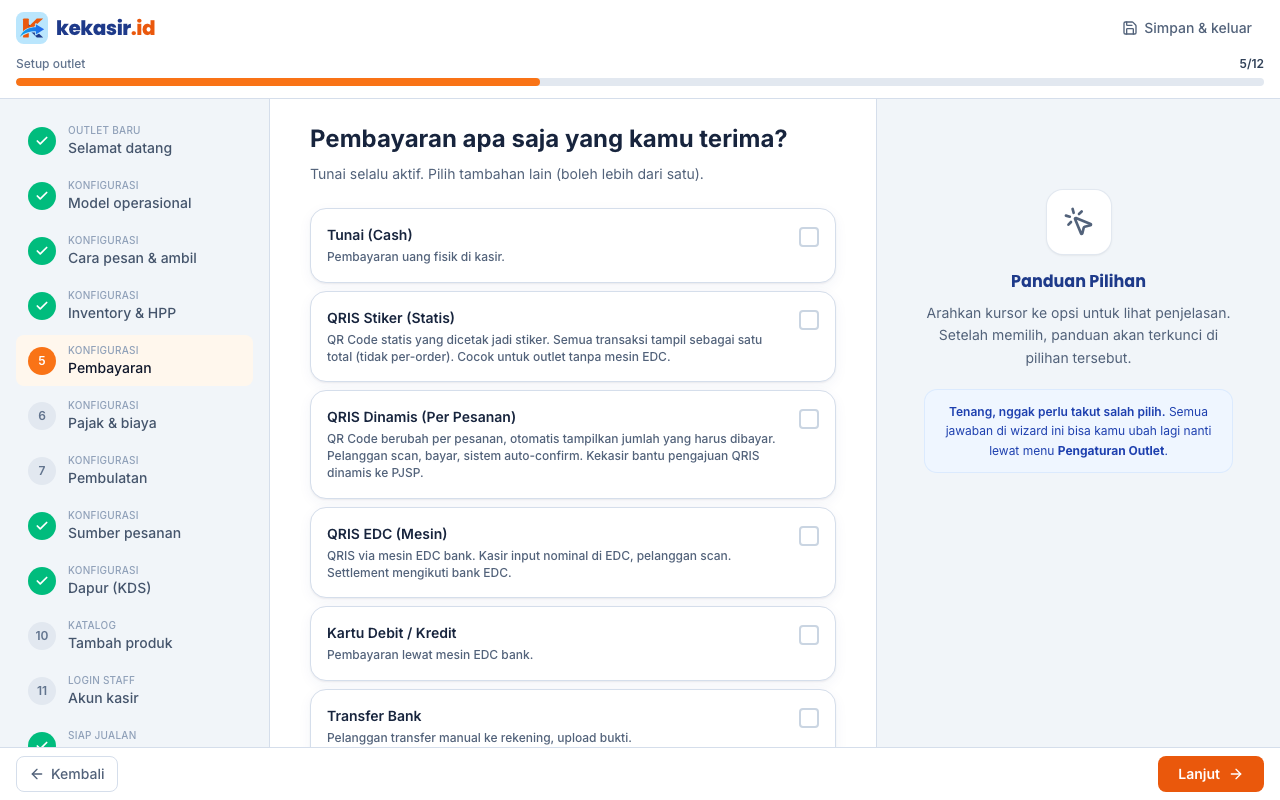Check the QRIS Dinamis (Per Pesanan) option
This screenshot has width=1280, height=800.
click(x=809, y=419)
